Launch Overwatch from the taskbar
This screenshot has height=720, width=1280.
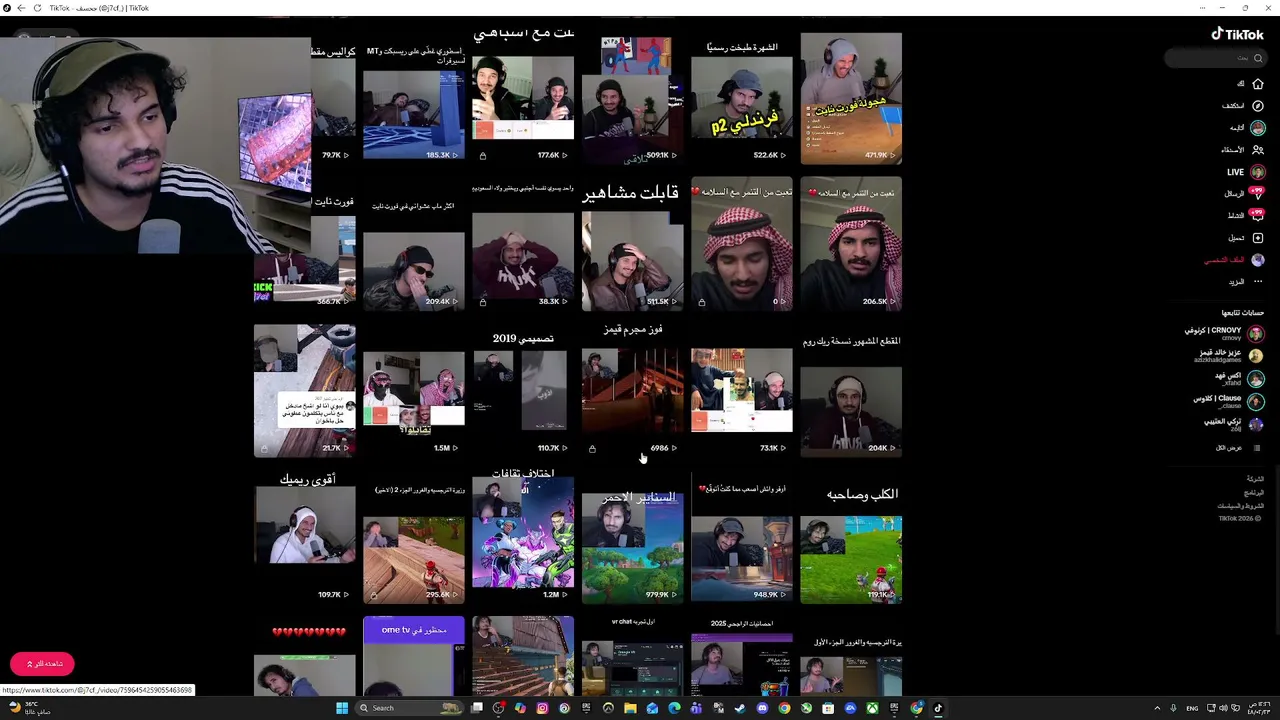608,708
